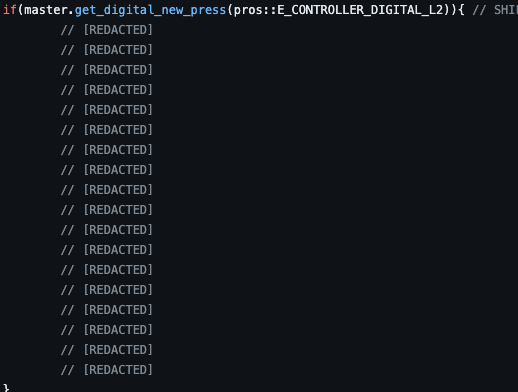Select the "master" identifier in the condition

click(46, 10)
